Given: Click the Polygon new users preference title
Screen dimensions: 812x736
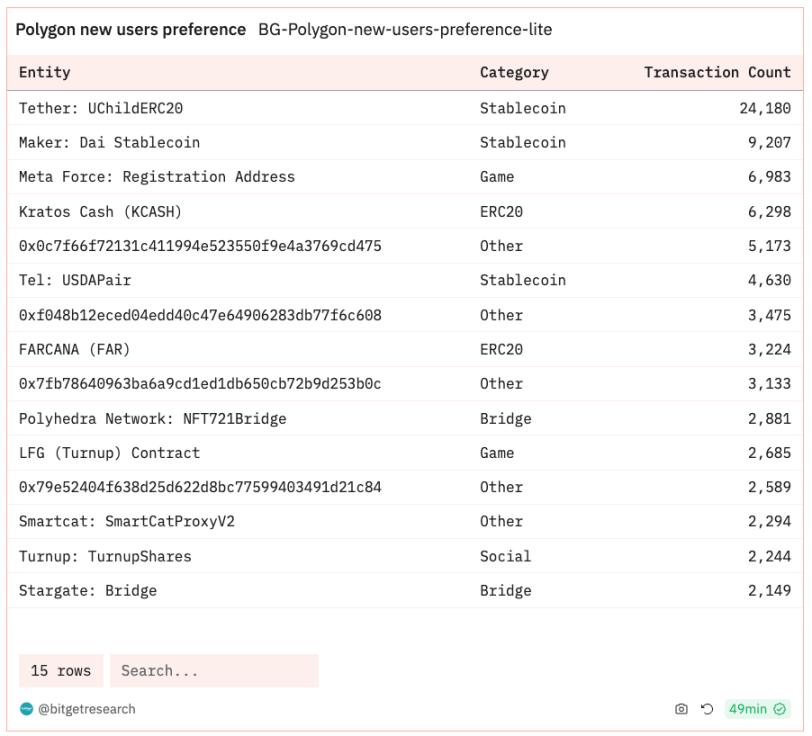Looking at the screenshot, I should click(130, 30).
